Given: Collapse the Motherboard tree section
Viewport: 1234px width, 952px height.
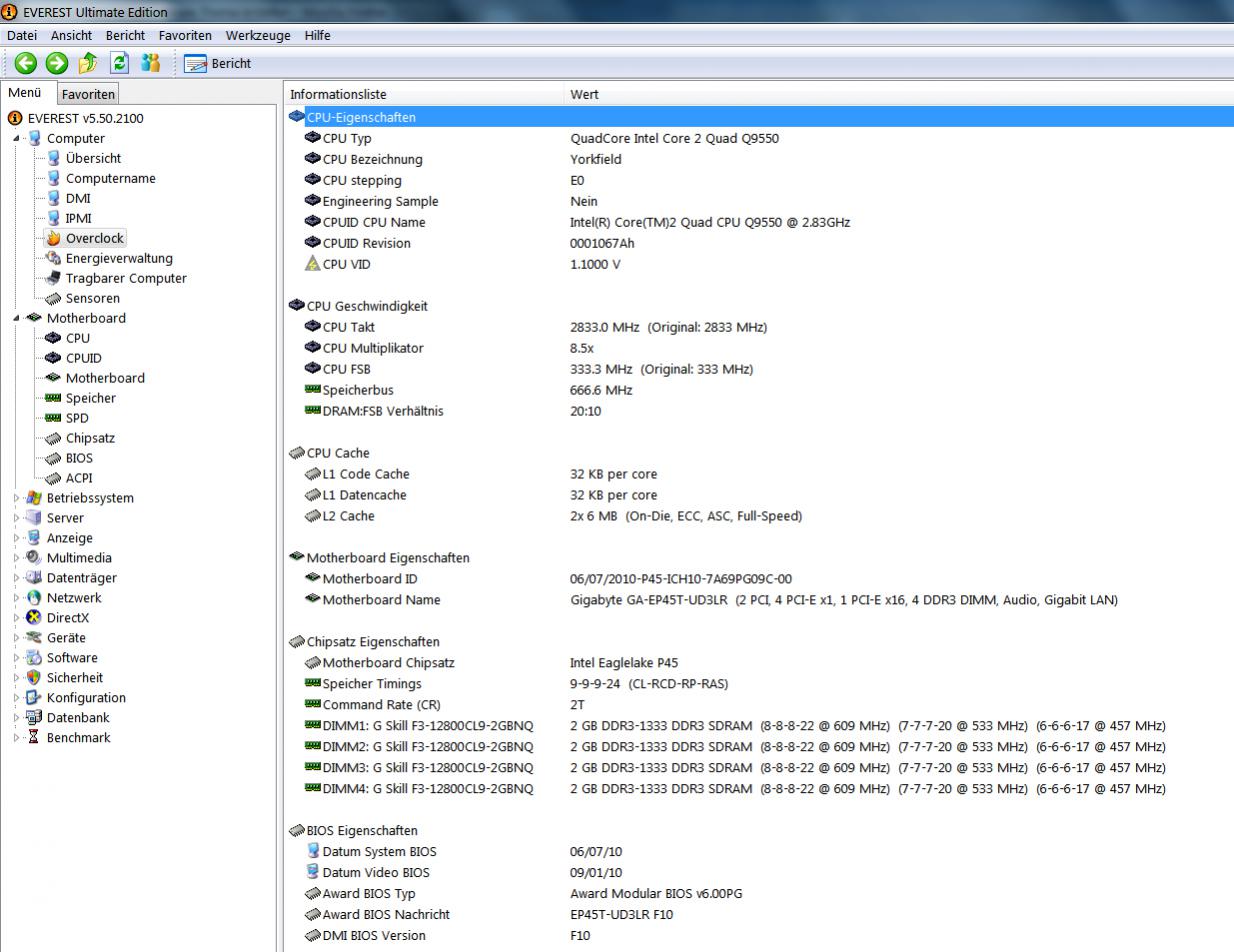Looking at the screenshot, I should pos(17,318).
